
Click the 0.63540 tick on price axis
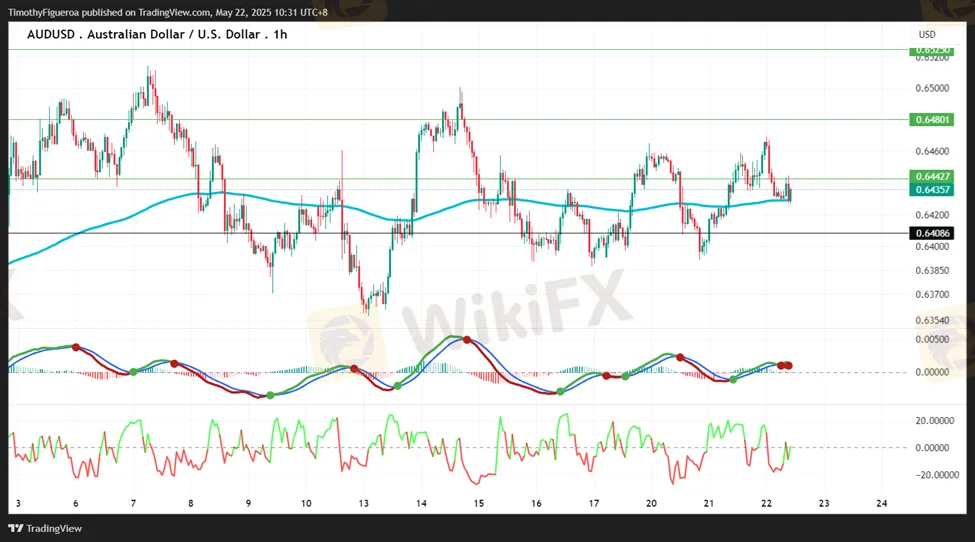coord(931,321)
